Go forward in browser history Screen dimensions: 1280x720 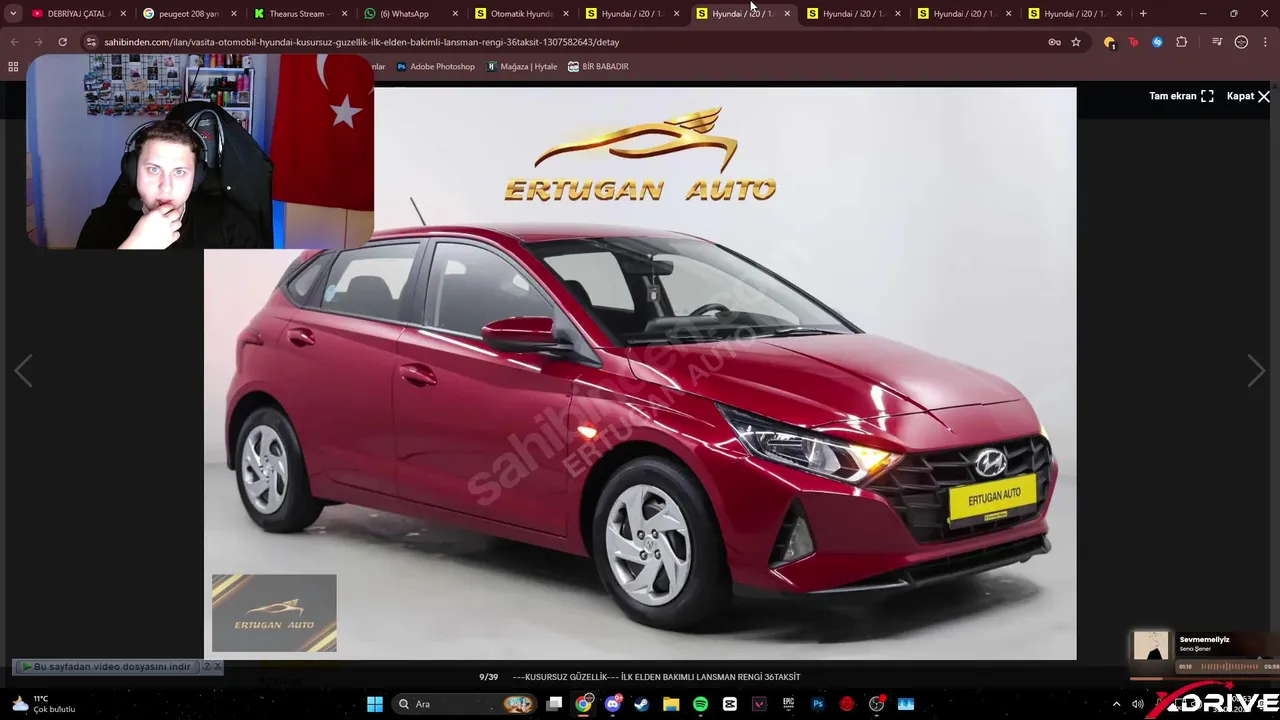(38, 42)
